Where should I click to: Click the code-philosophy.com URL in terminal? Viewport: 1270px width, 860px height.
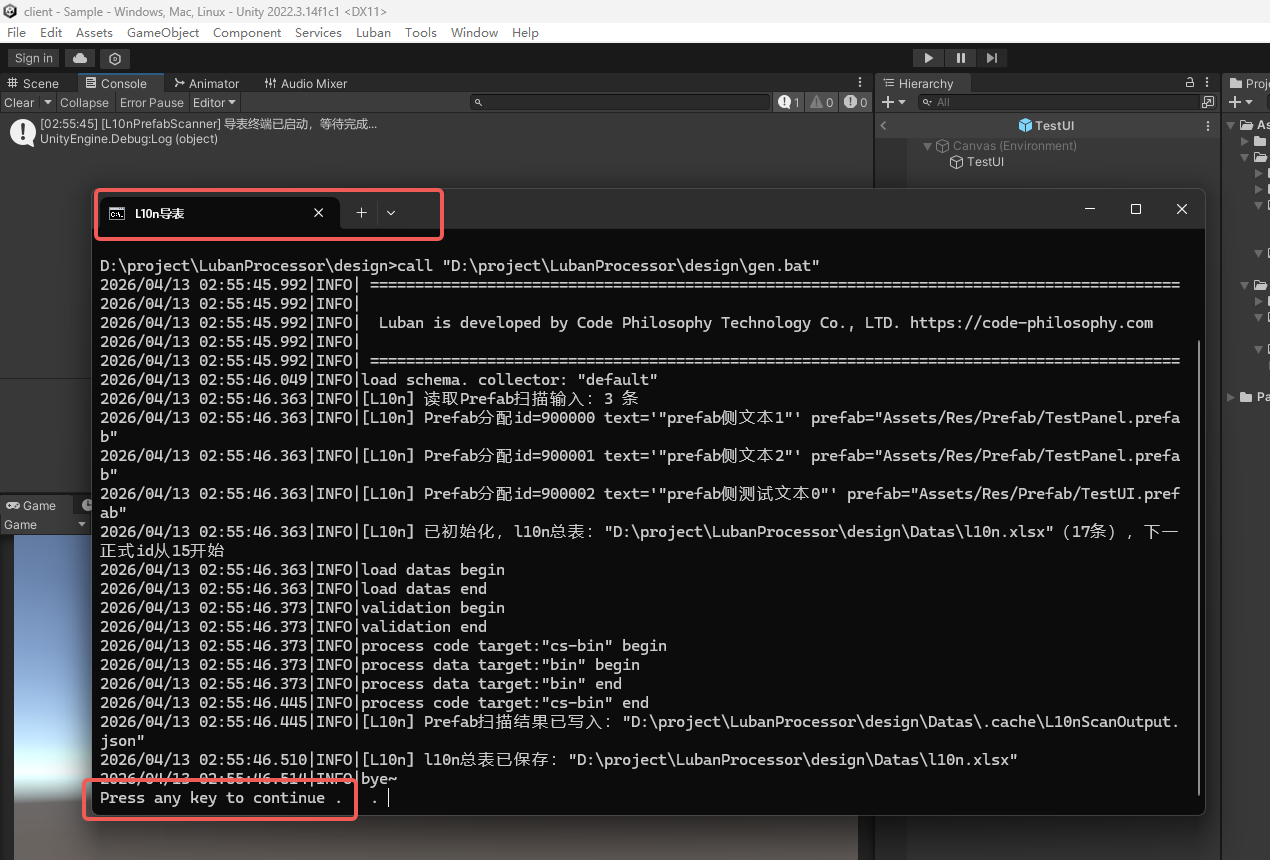coord(1031,323)
